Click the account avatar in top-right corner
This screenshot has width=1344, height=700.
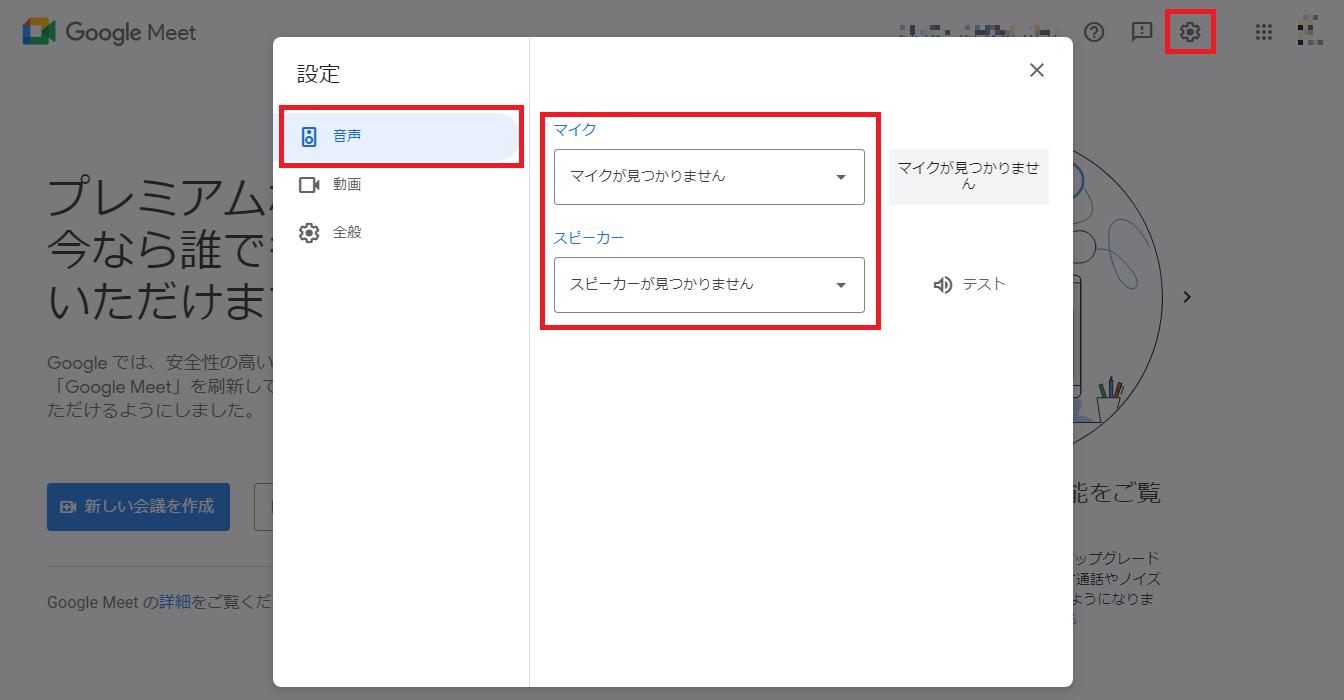click(x=1309, y=32)
